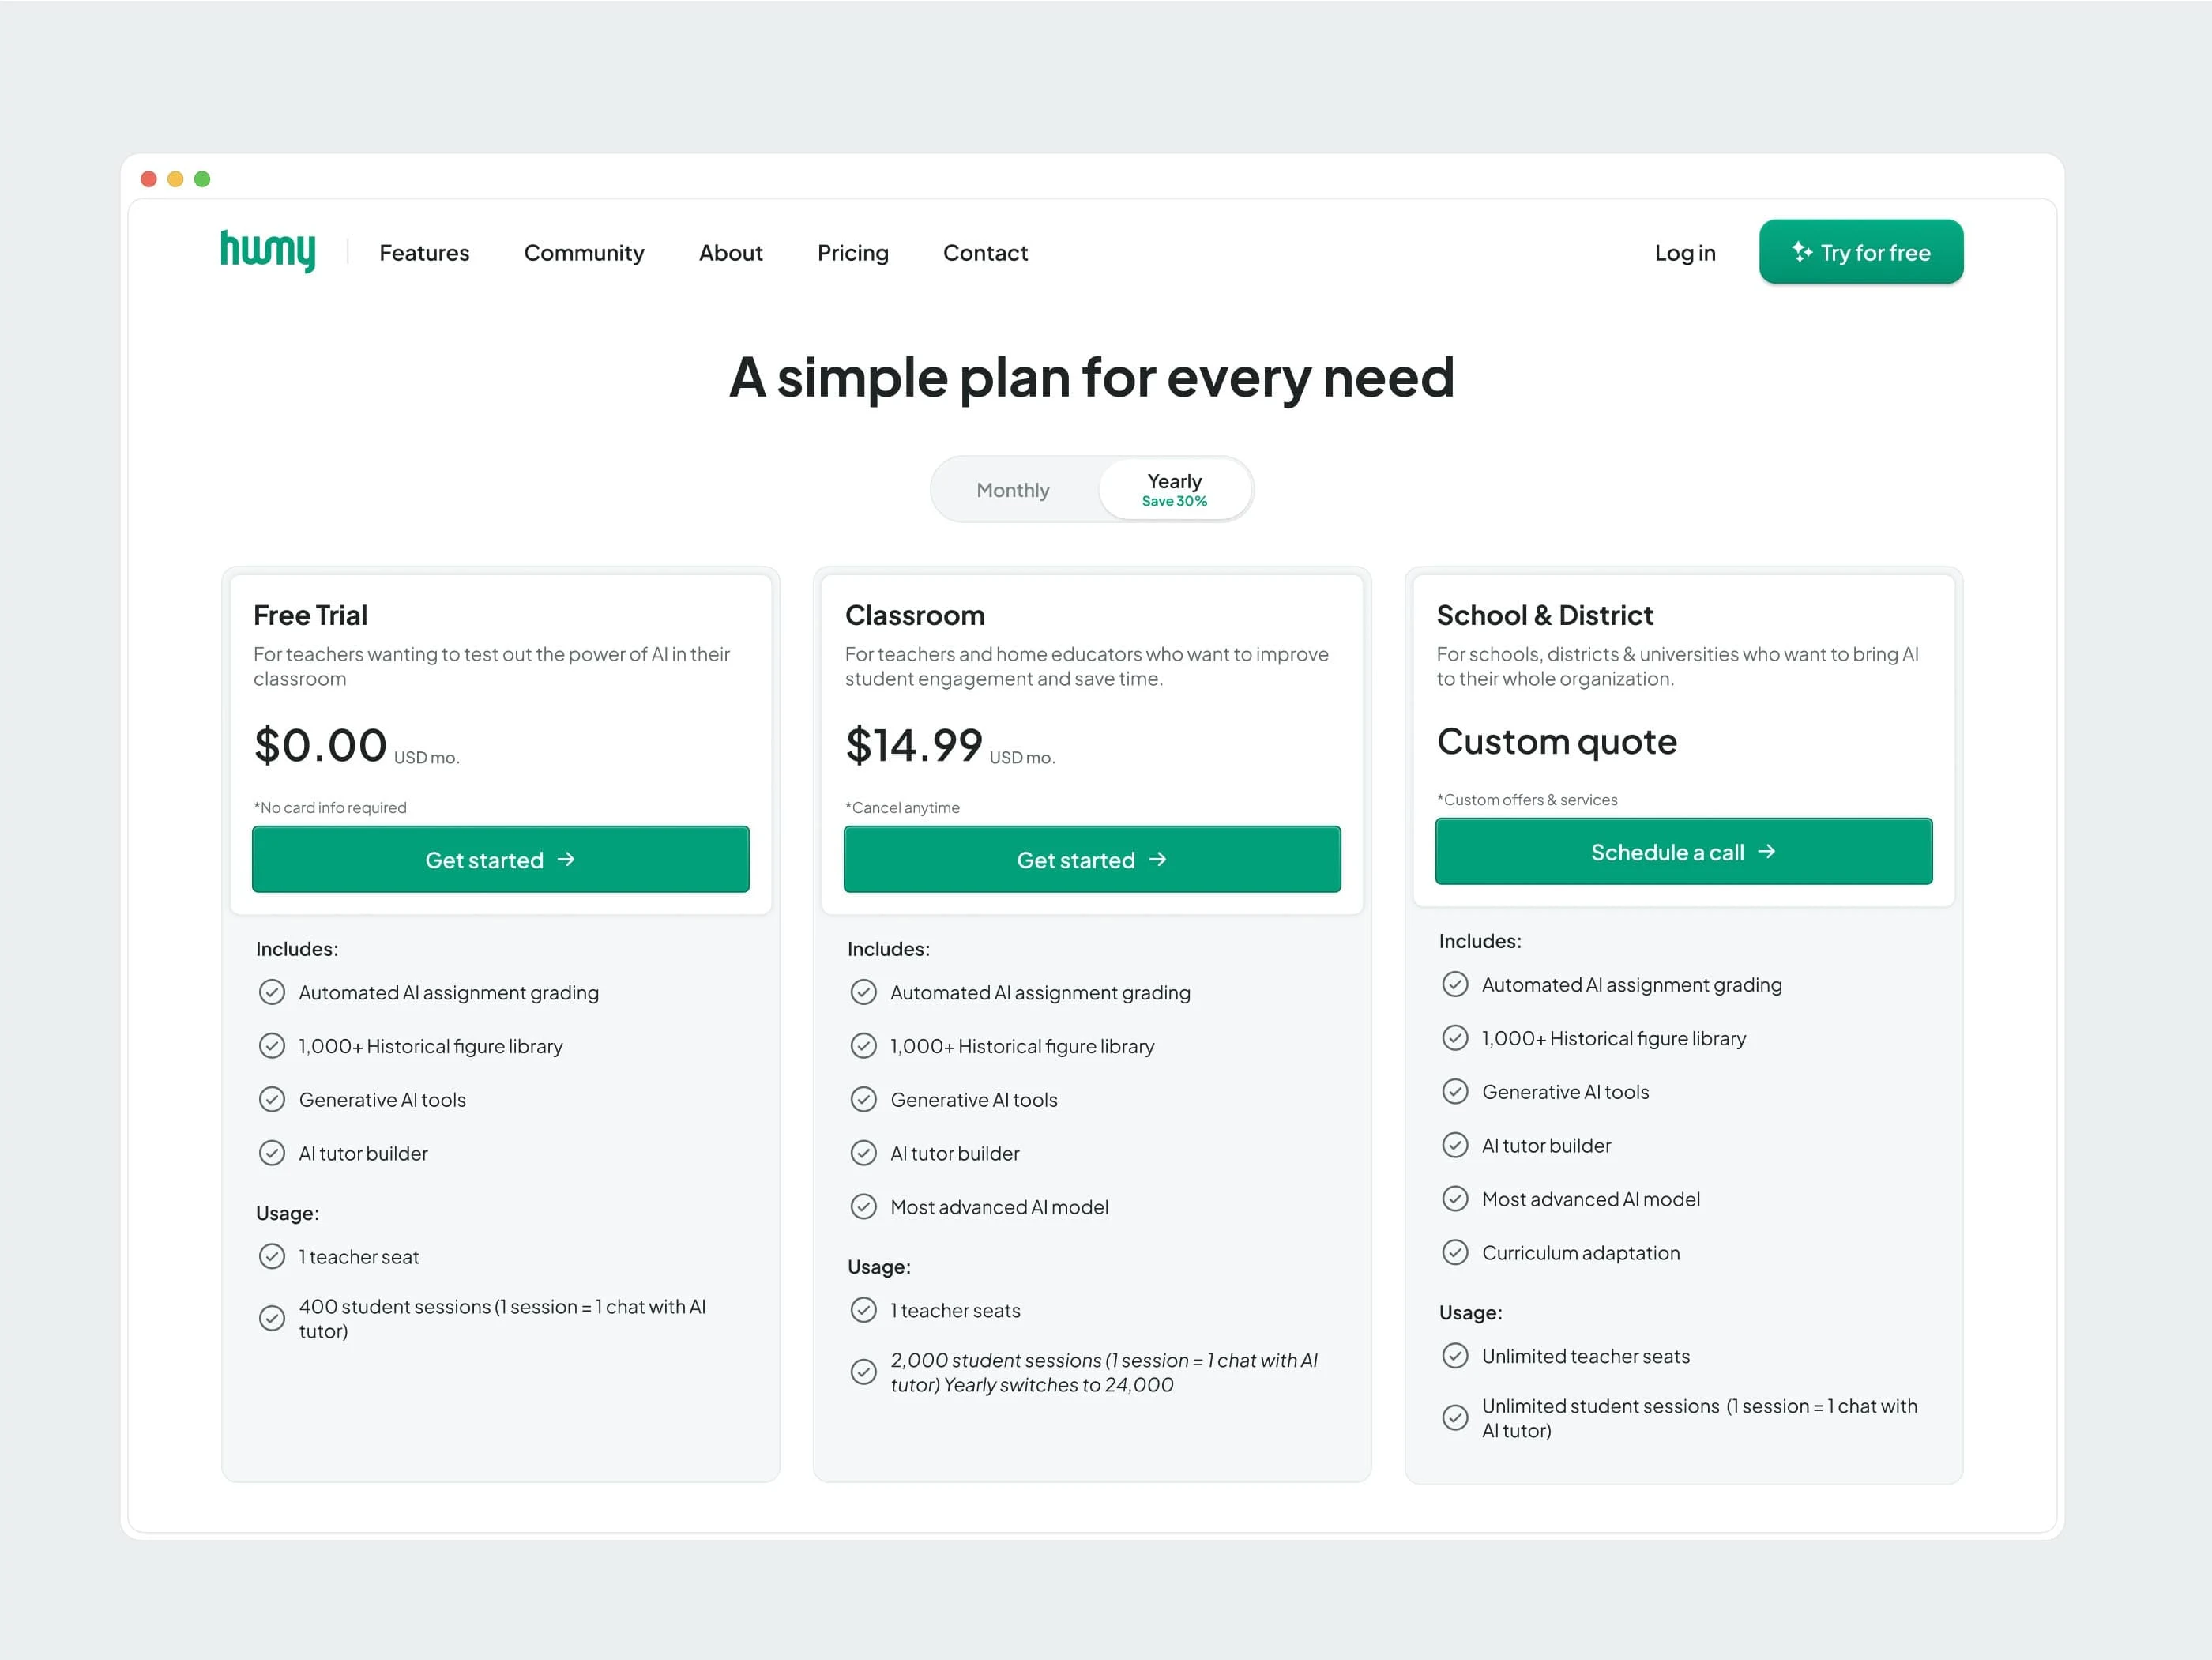Open the About page link

(x=731, y=253)
